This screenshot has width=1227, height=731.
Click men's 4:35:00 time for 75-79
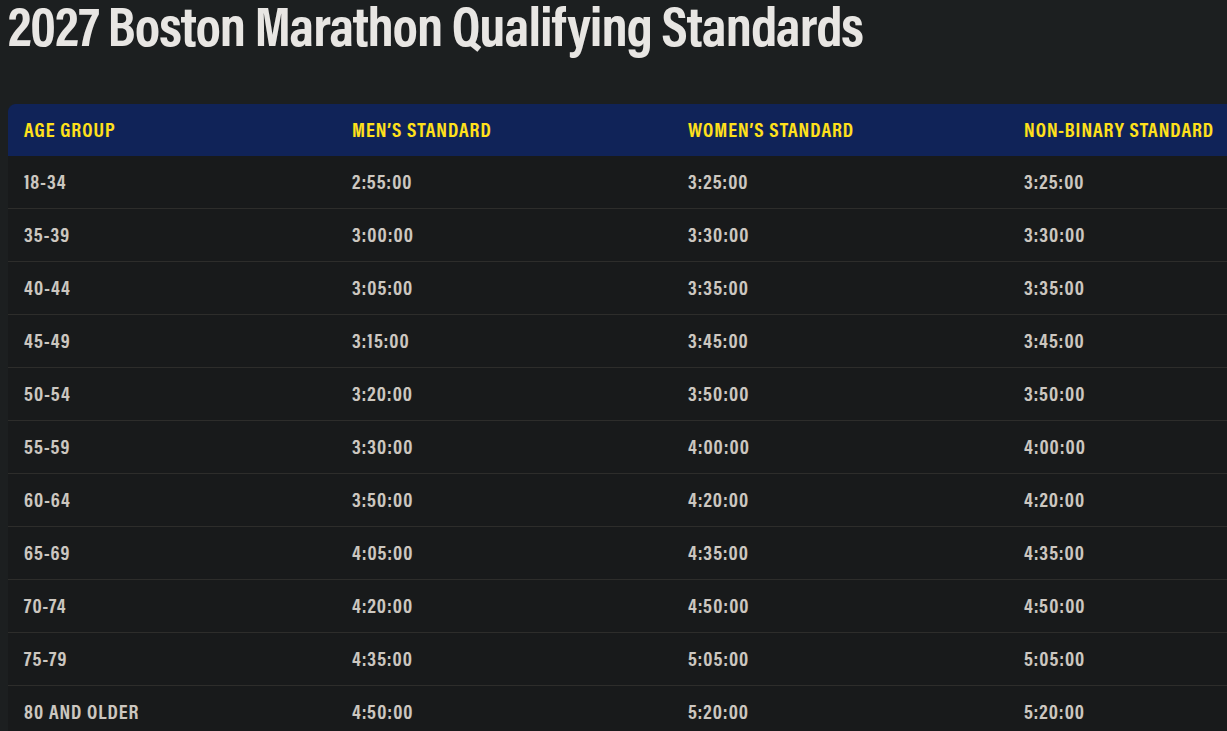click(x=382, y=660)
